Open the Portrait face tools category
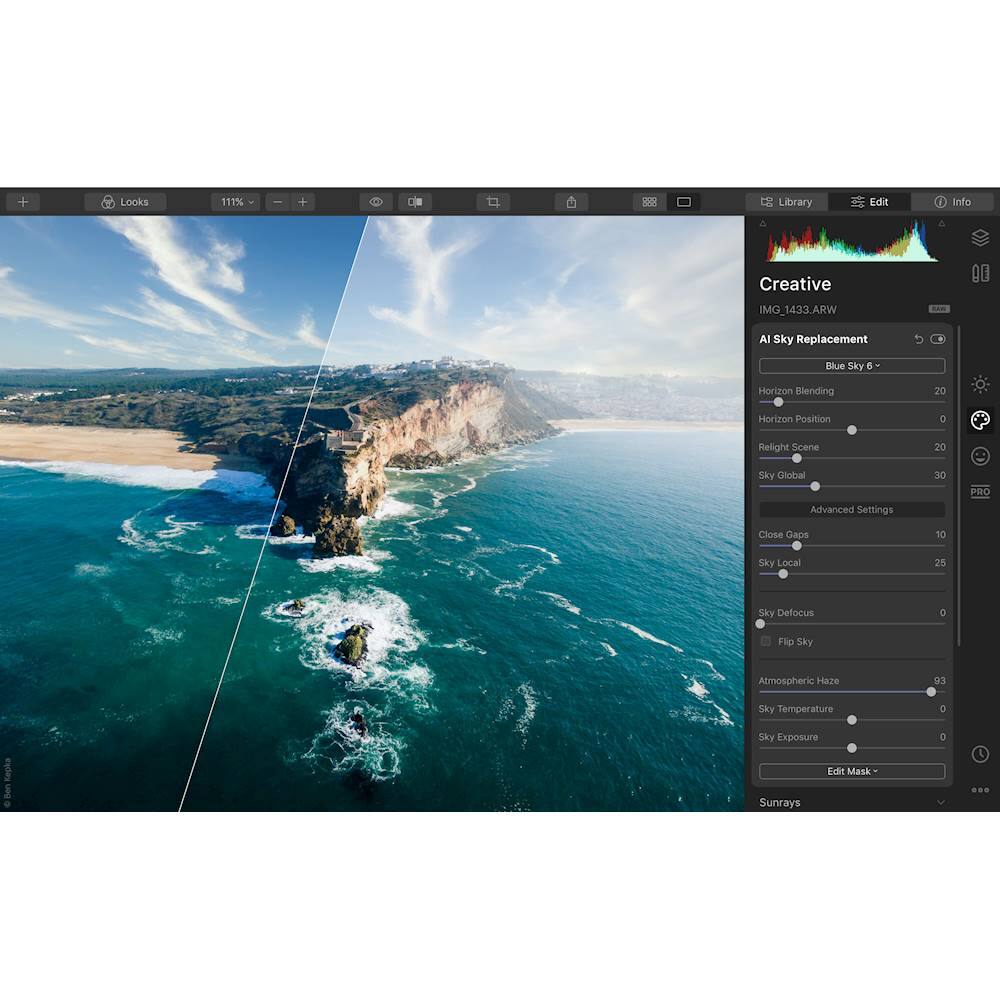 [980, 456]
